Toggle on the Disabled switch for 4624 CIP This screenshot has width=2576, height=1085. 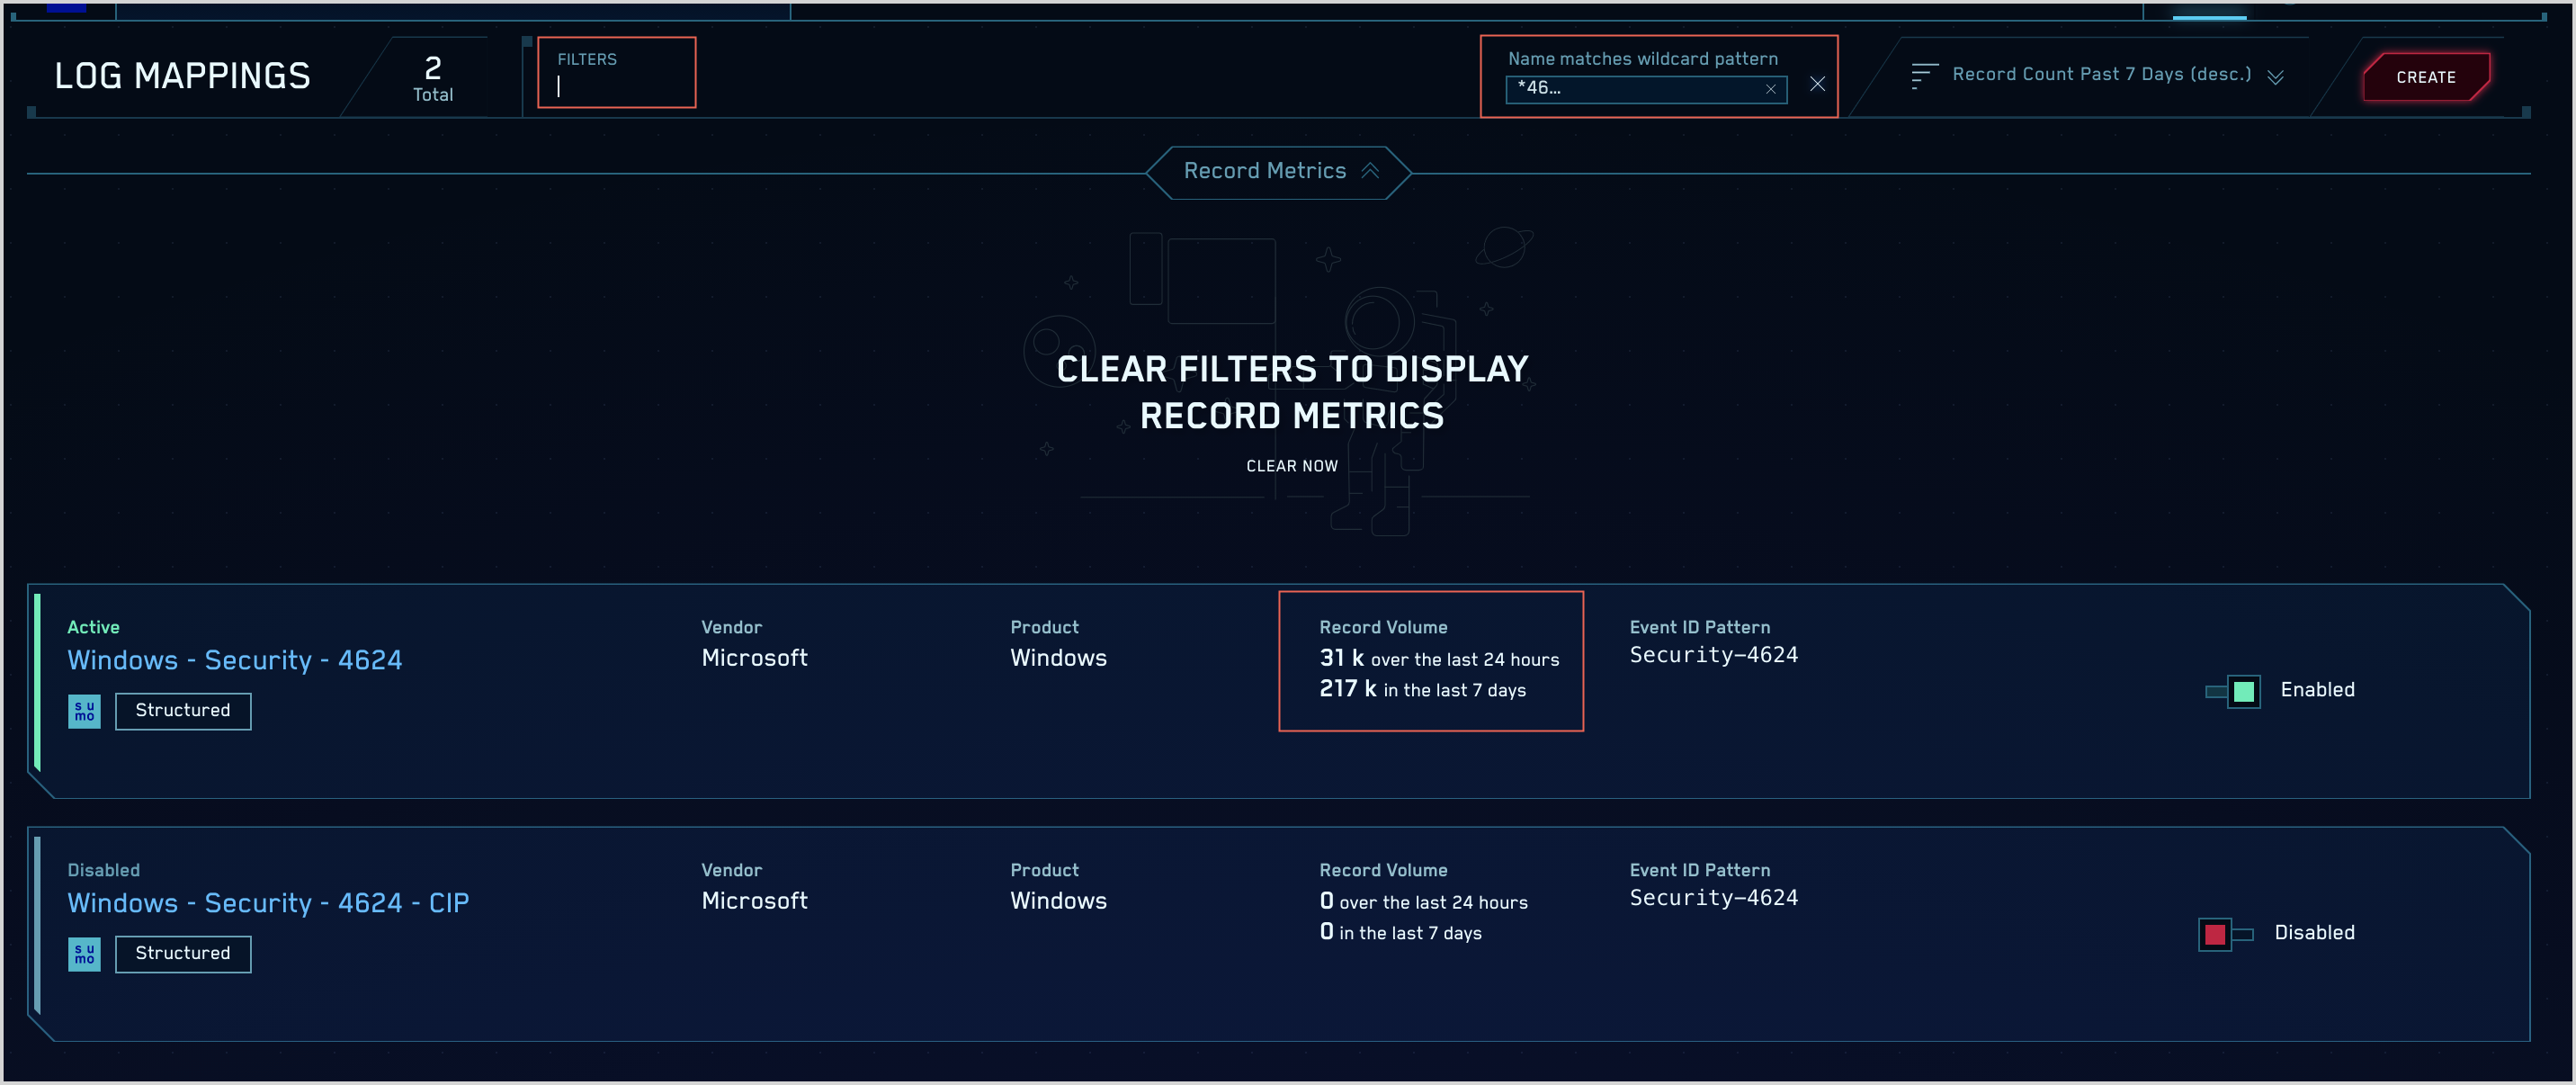[2224, 934]
